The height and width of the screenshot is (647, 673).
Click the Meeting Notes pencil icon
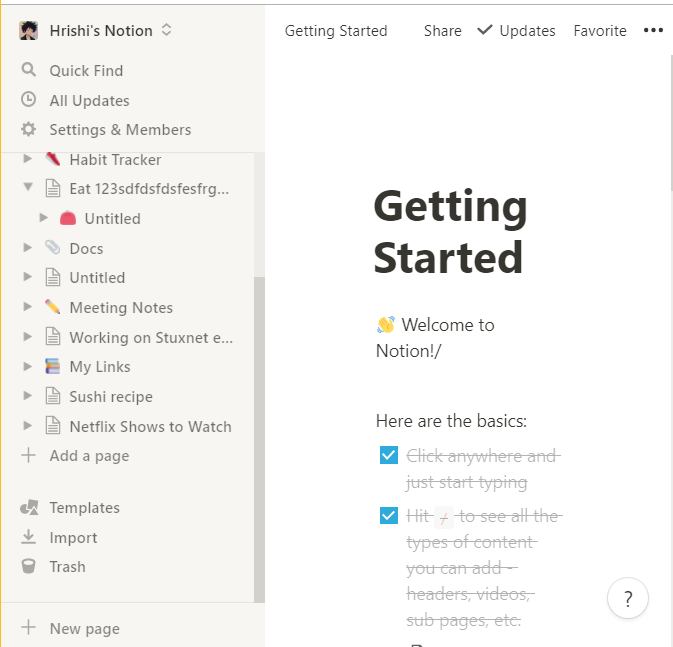coord(53,307)
